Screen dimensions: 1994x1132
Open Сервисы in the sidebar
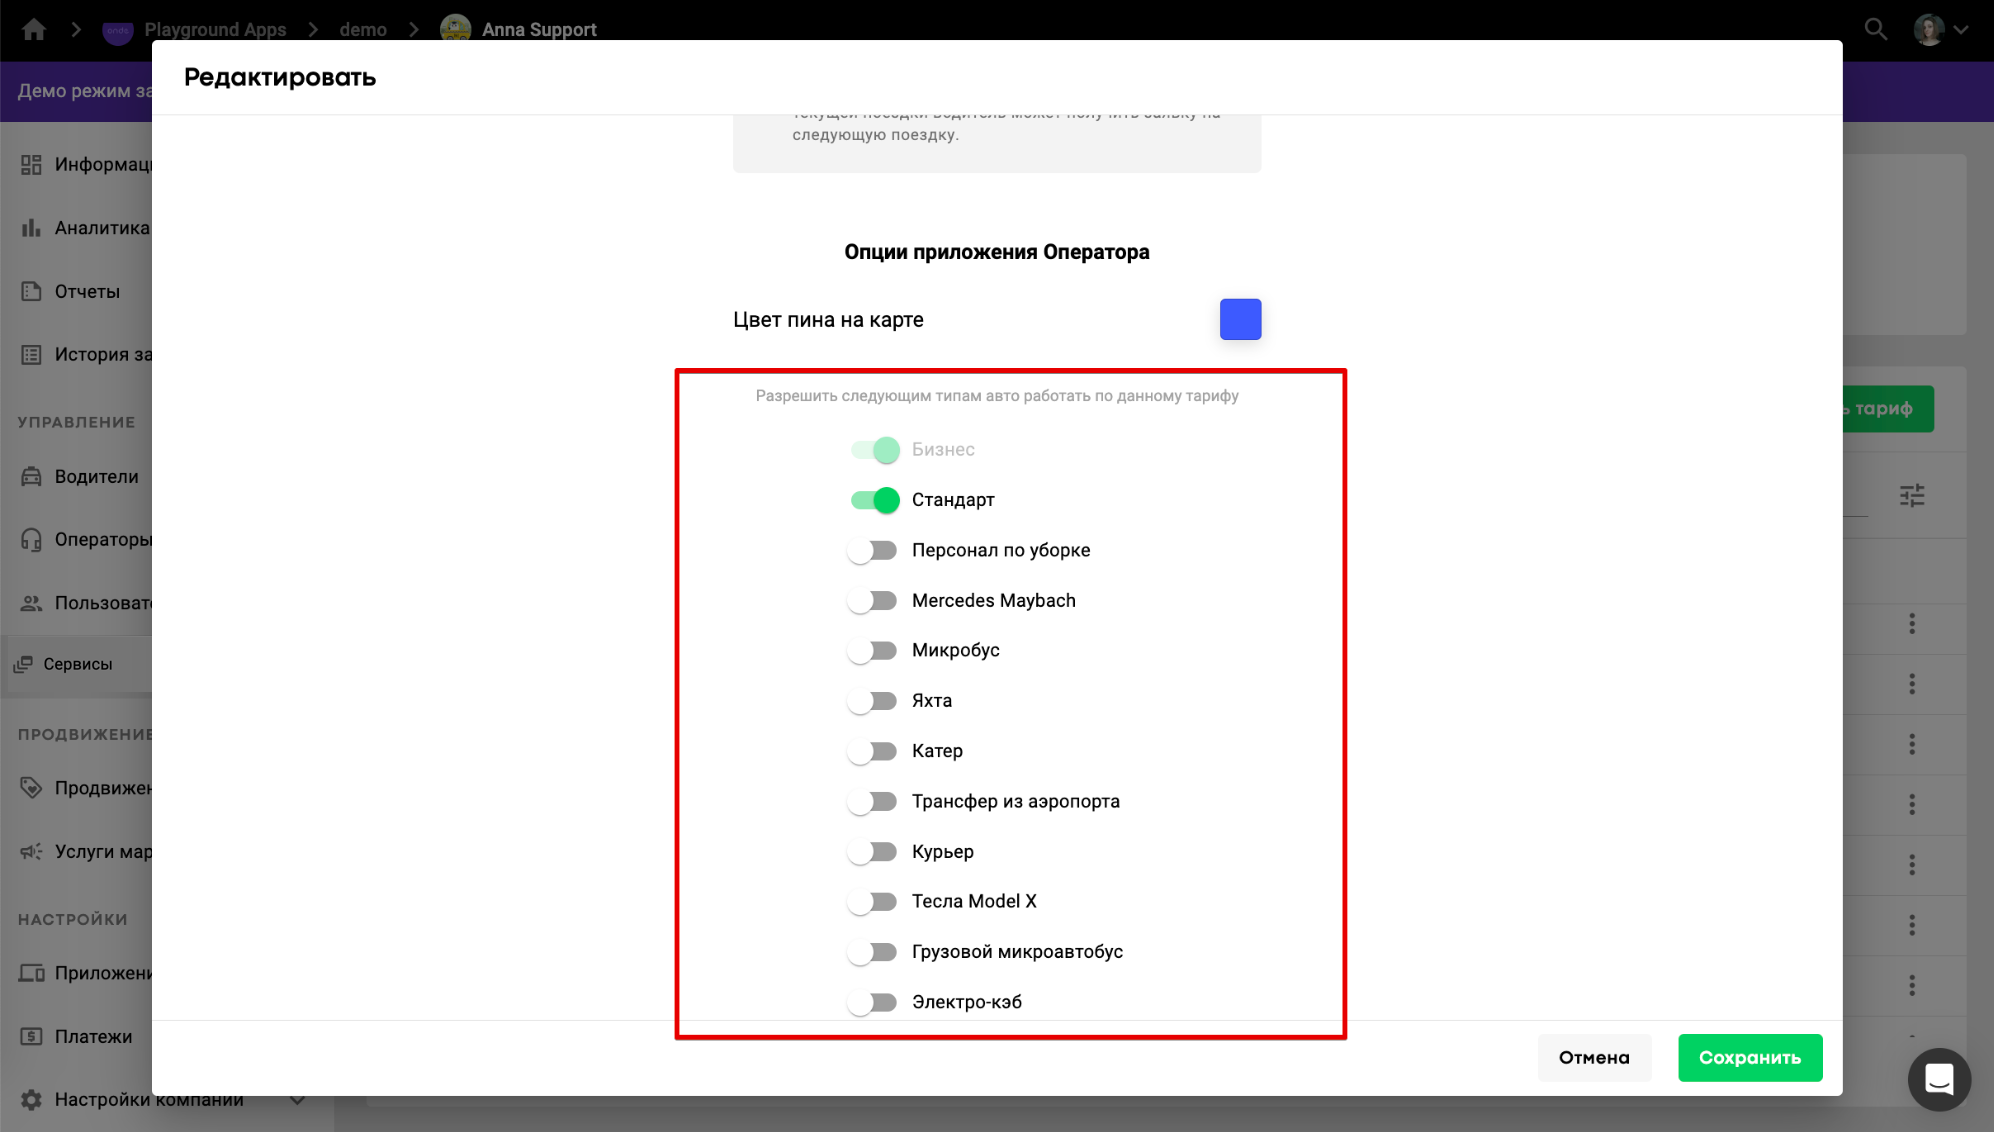click(x=77, y=664)
